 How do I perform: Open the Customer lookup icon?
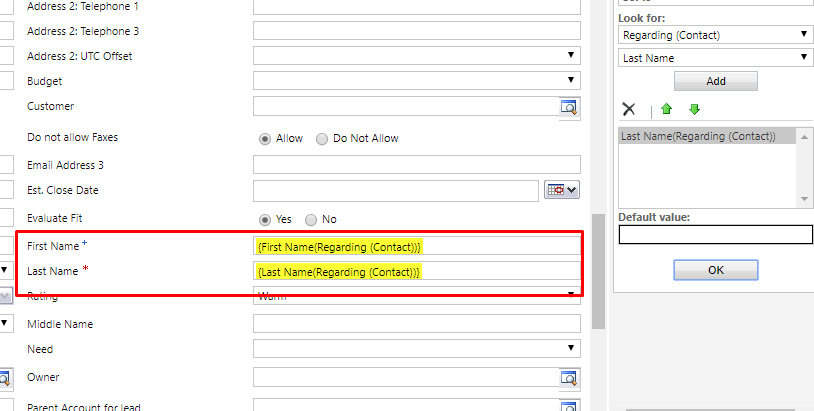[x=569, y=107]
